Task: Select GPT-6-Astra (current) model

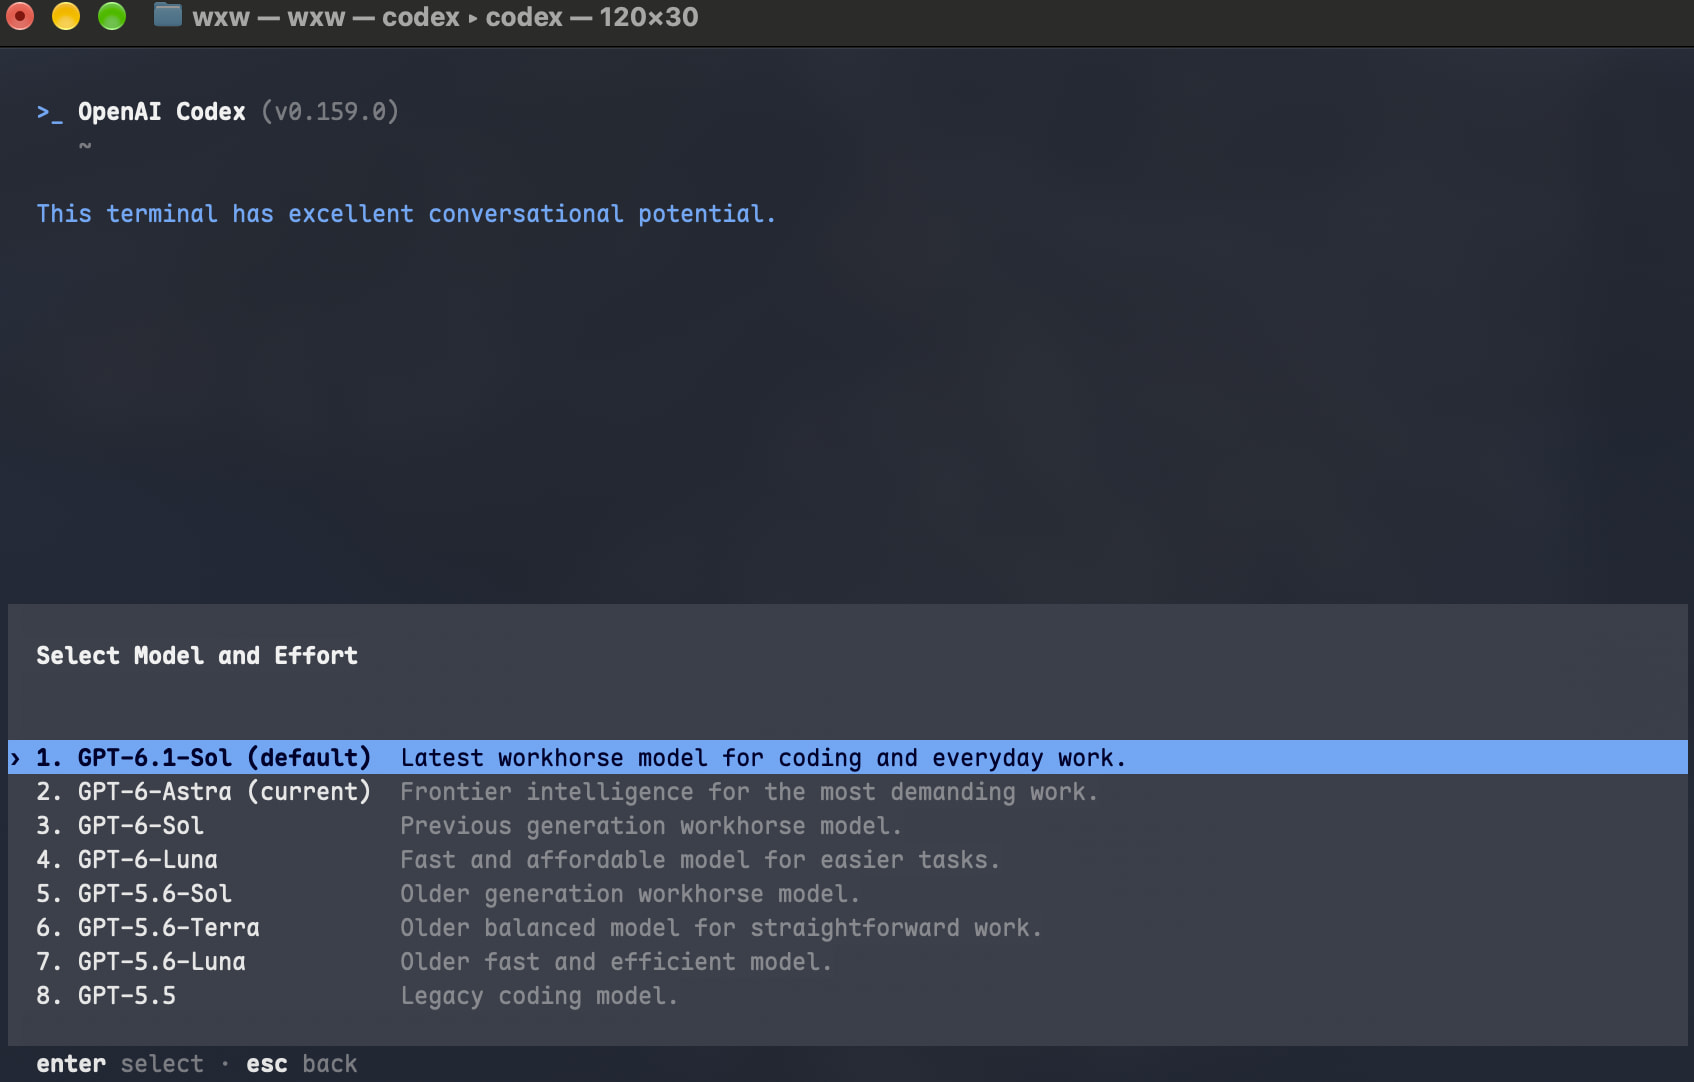Action: (x=847, y=792)
